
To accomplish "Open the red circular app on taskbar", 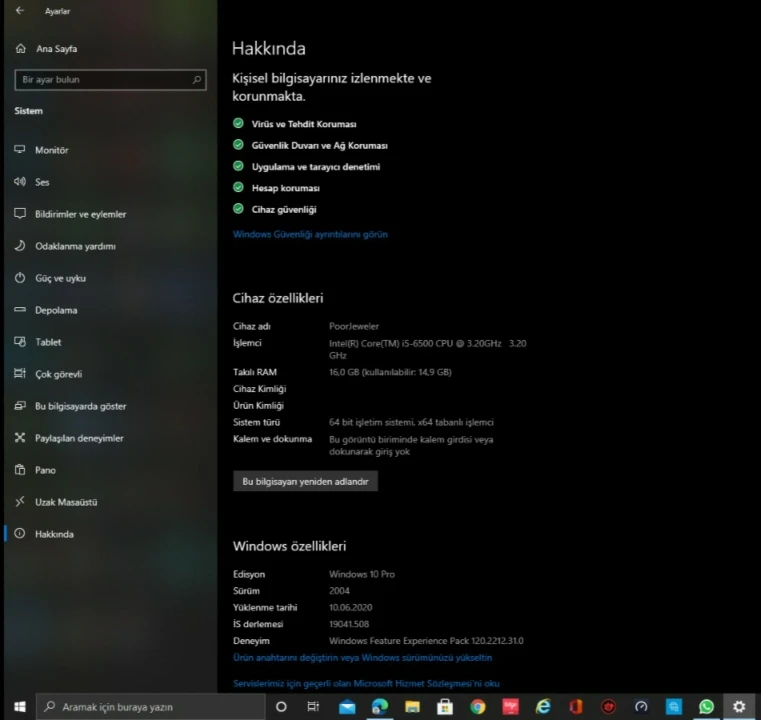I will point(608,707).
